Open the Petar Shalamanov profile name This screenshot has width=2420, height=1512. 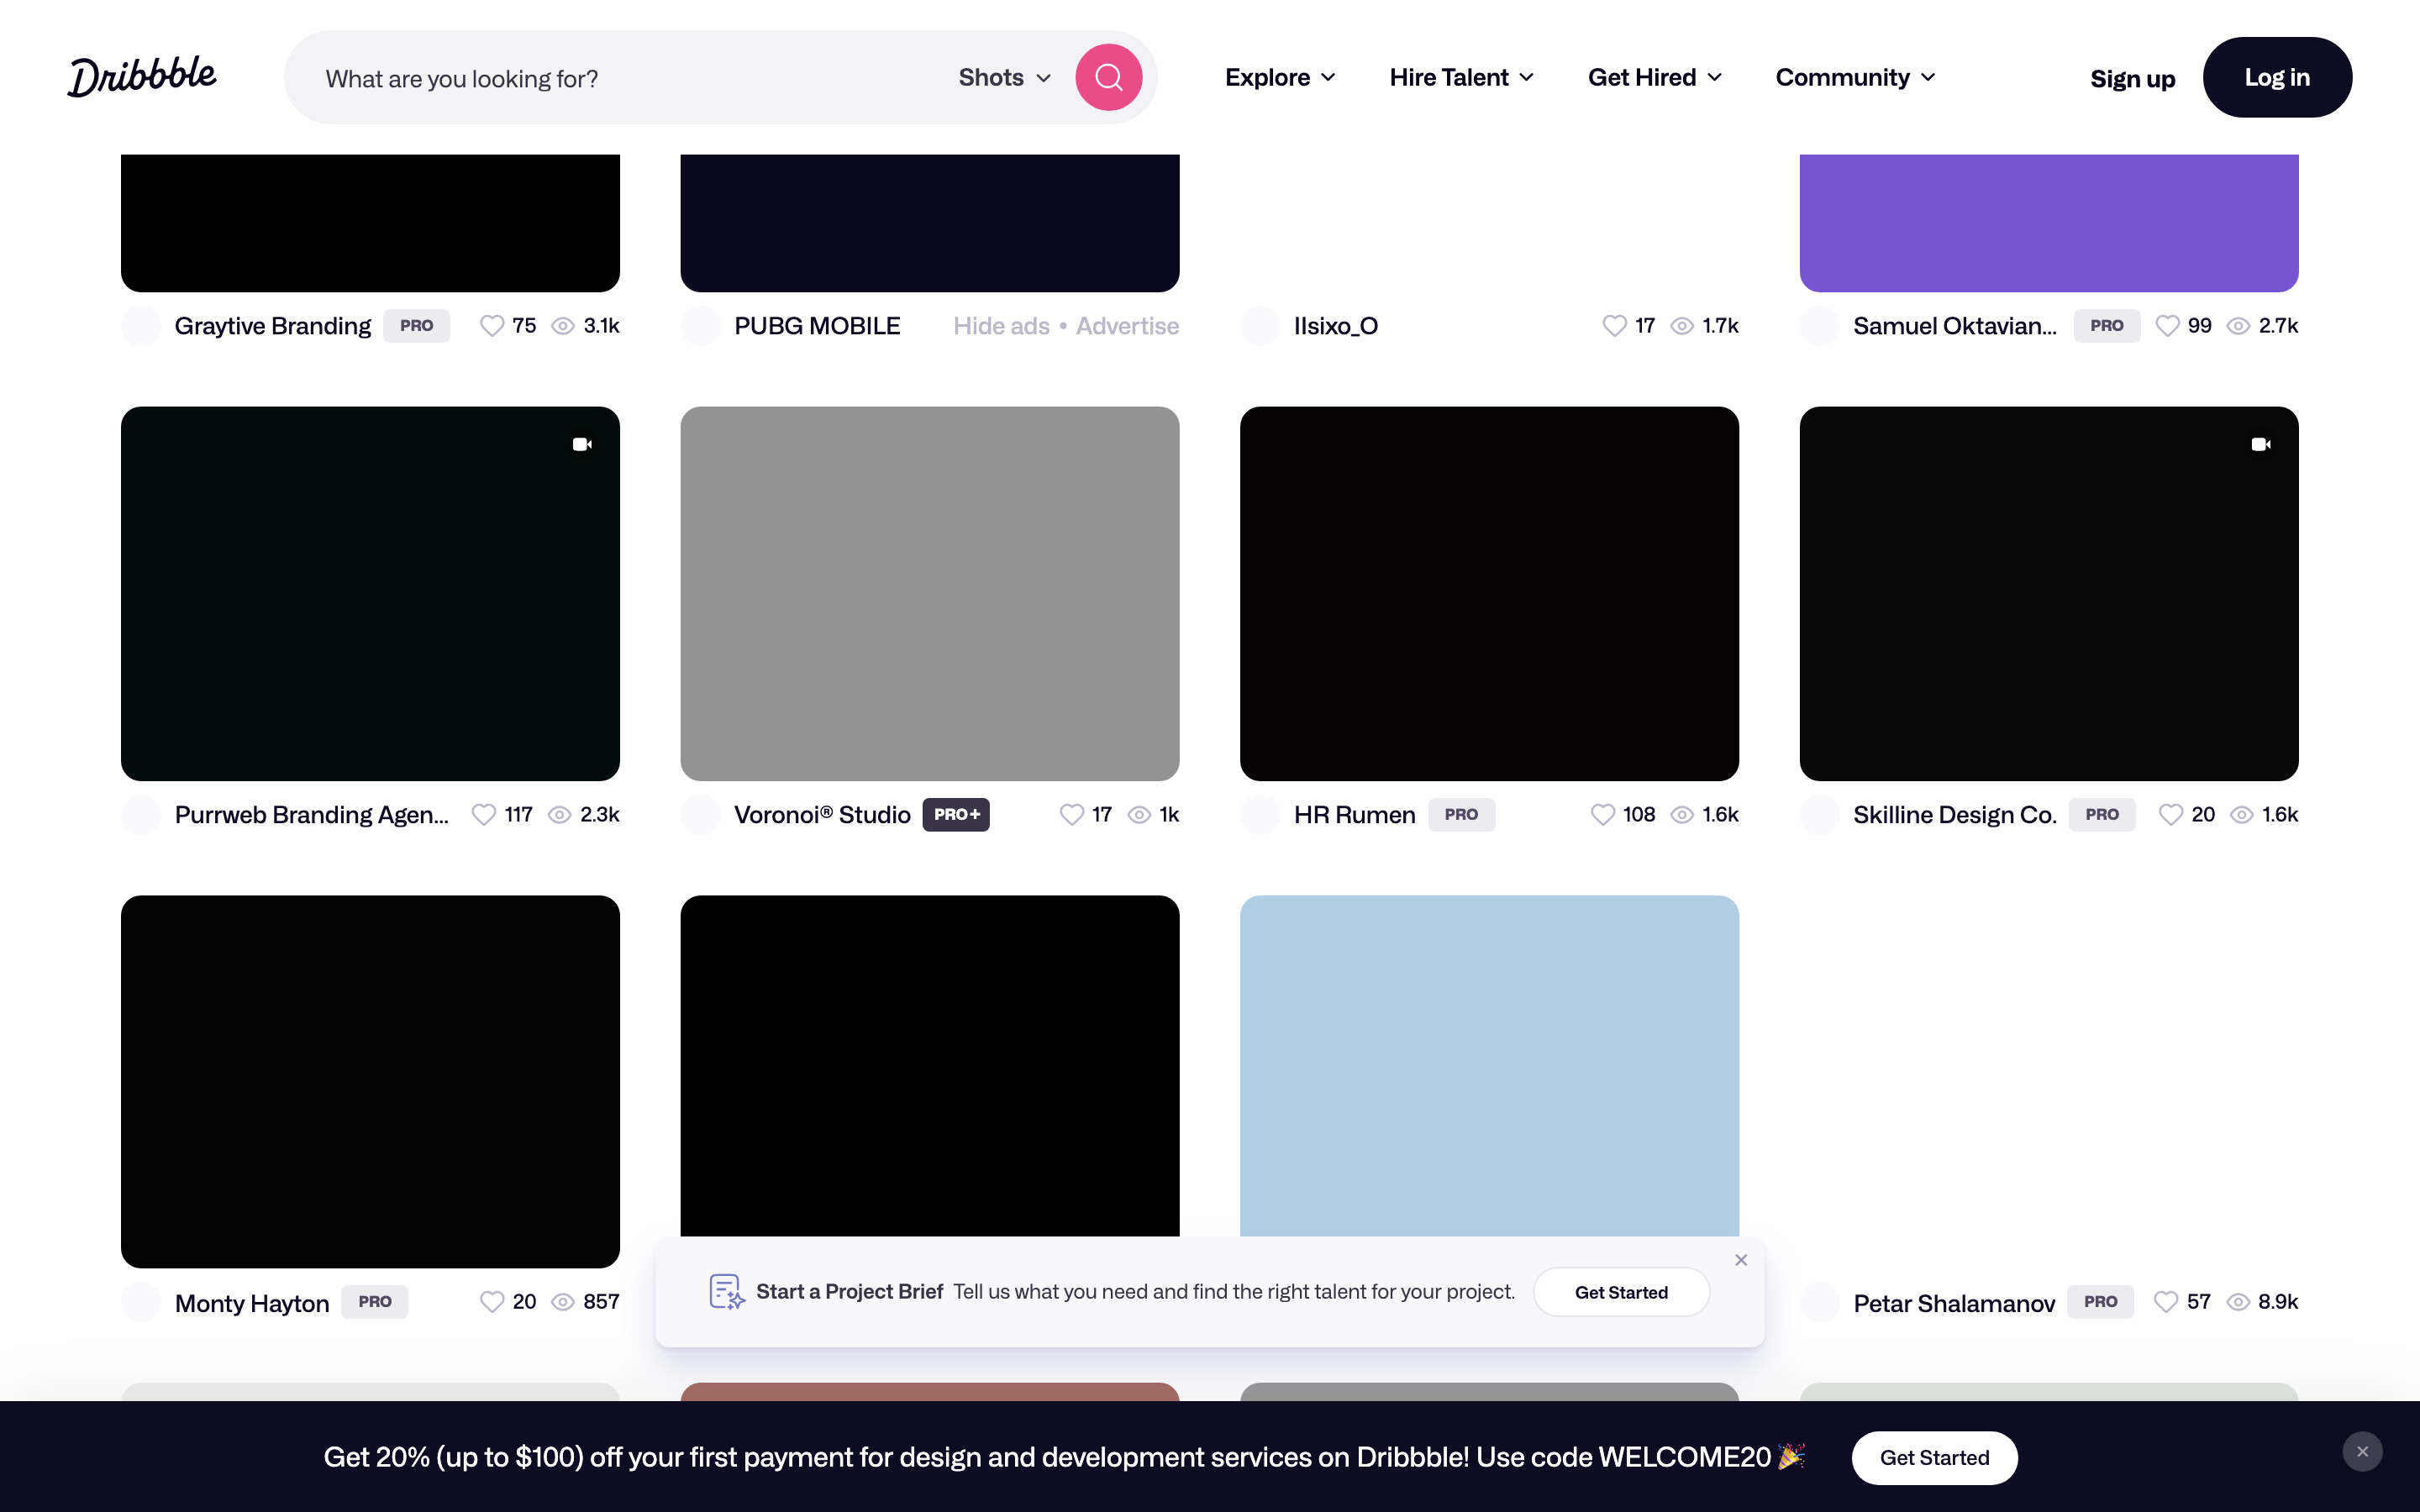click(1954, 1303)
